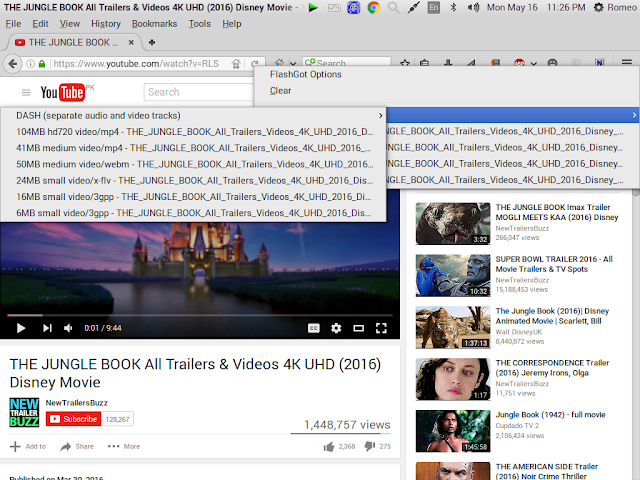The width and height of the screenshot is (640, 480).
Task: Choose the 50MB medium video/webm download
Action: [x=193, y=164]
